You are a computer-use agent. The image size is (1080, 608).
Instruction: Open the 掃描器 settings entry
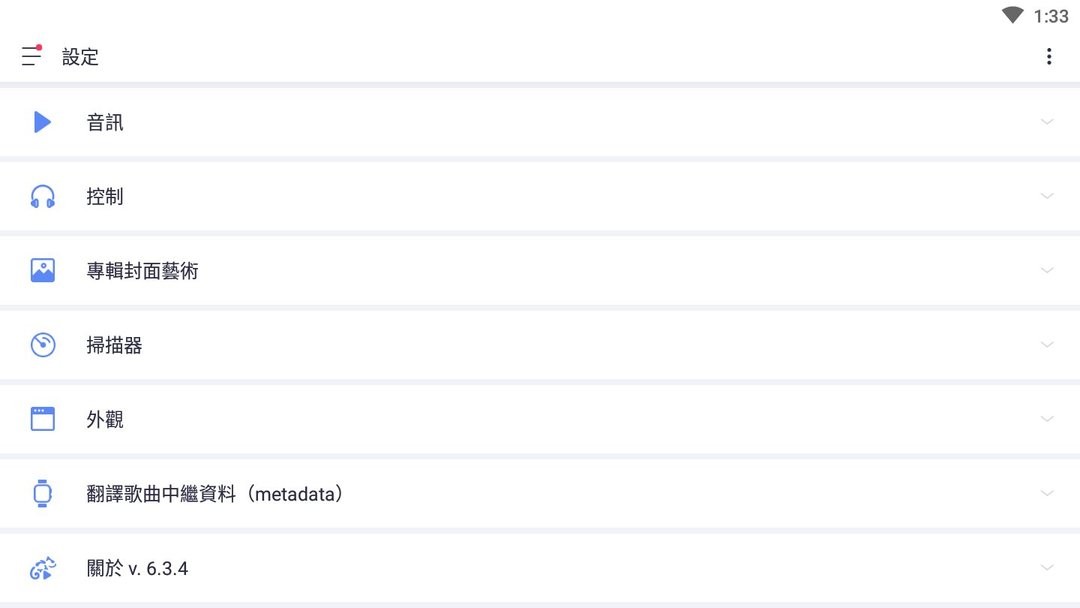[114, 345]
